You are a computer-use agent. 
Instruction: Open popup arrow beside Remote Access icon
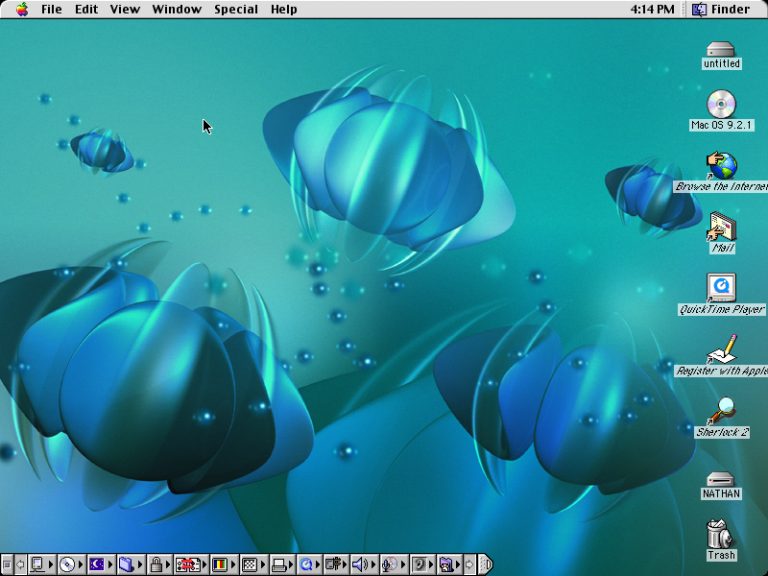point(345,564)
